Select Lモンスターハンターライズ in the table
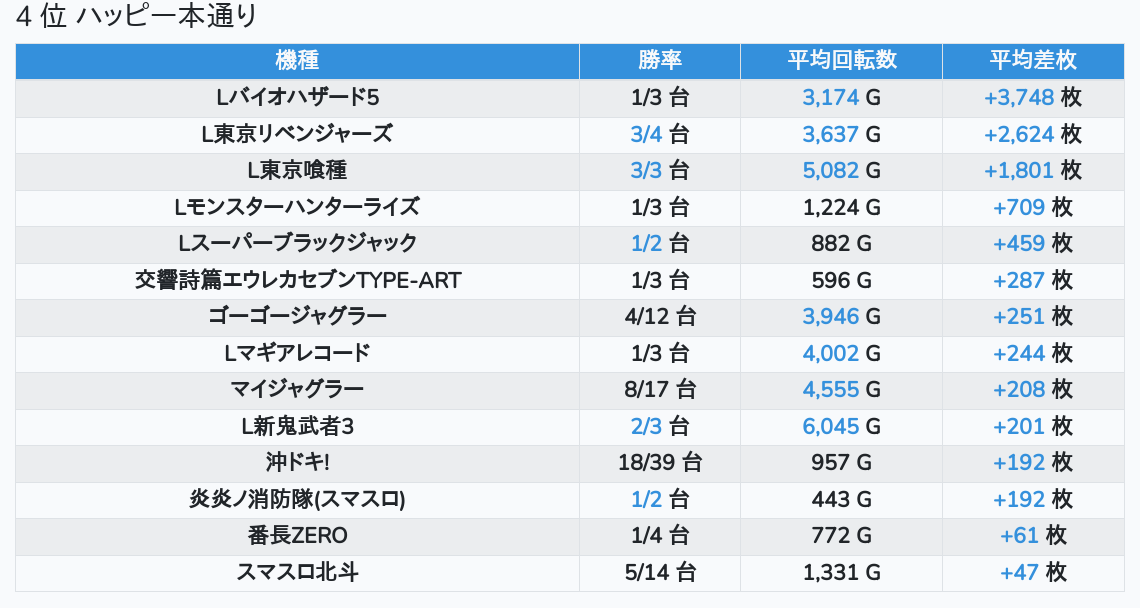This screenshot has height=608, width=1140. (x=297, y=207)
